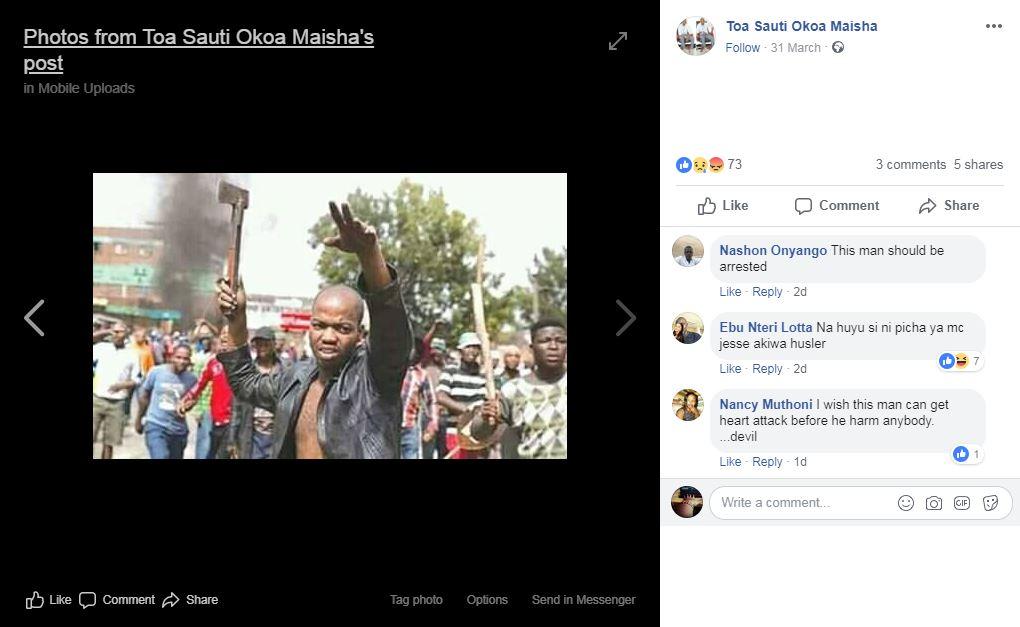Go to the next photo arrow

[x=625, y=318]
